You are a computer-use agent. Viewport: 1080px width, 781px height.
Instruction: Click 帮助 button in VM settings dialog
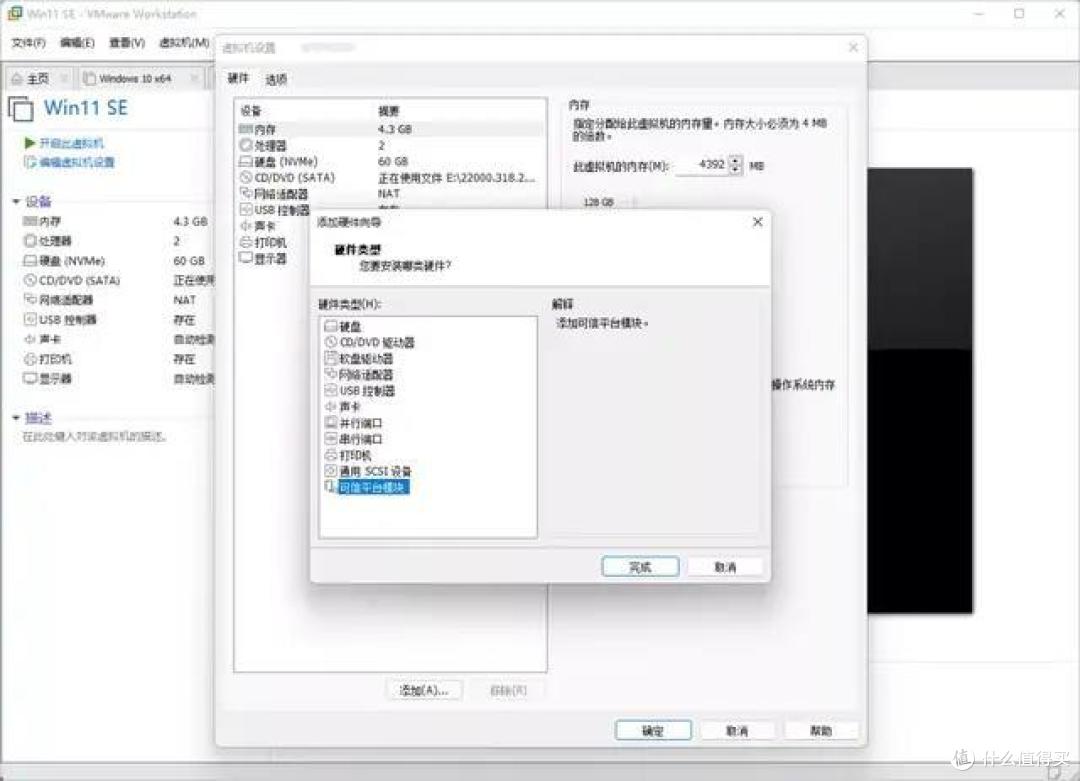click(x=820, y=731)
